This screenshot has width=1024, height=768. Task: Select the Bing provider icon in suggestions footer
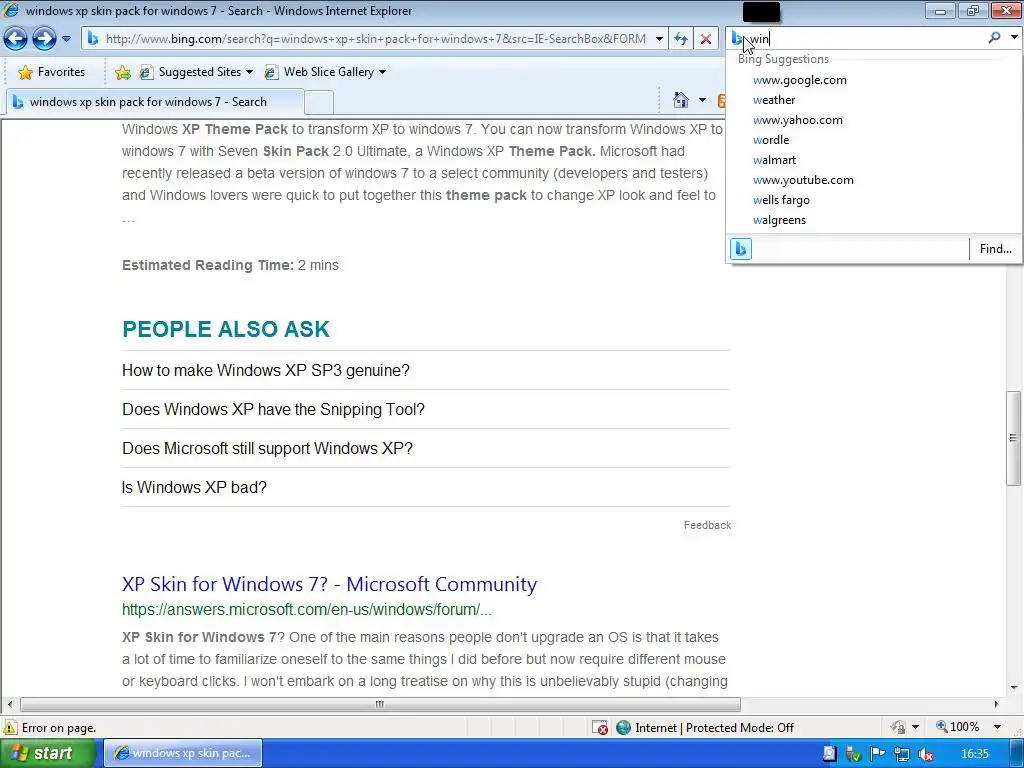[741, 249]
